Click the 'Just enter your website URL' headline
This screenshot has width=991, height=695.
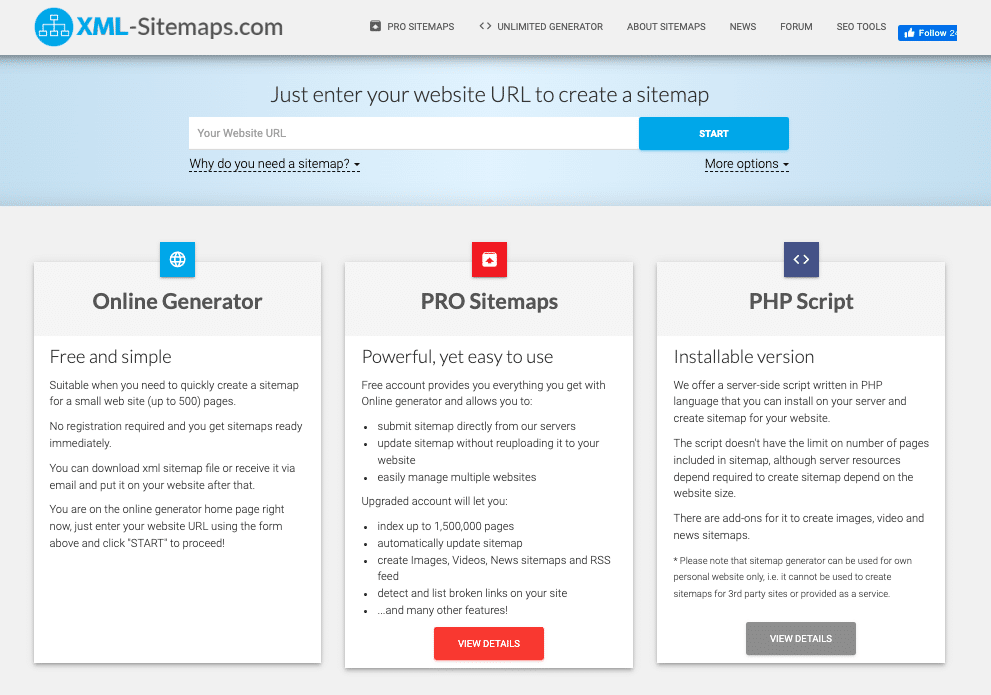490,95
